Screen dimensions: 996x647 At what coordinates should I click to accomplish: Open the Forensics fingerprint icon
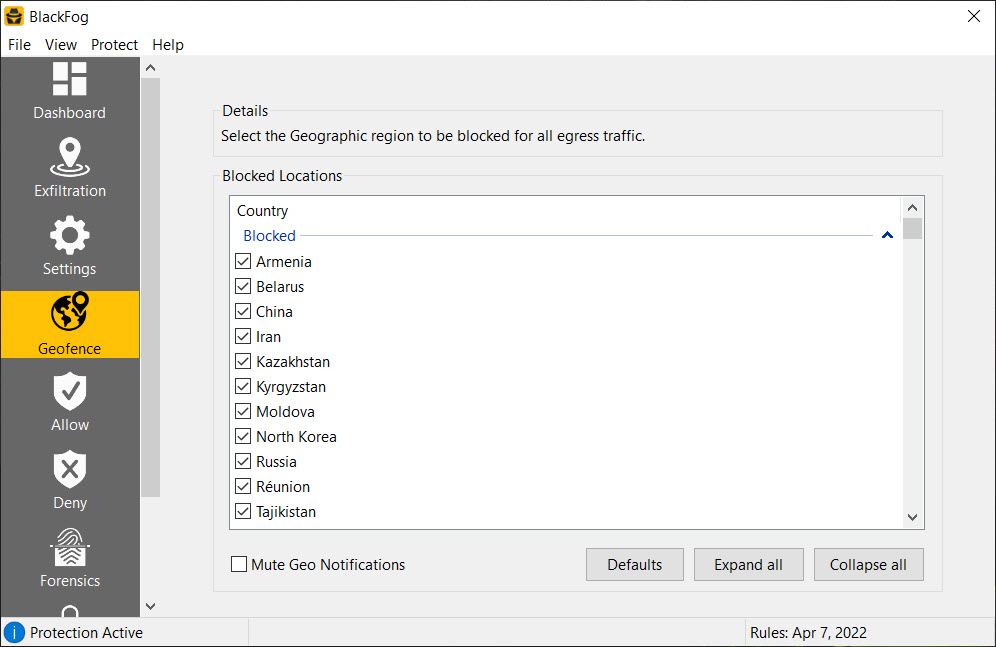[x=70, y=547]
